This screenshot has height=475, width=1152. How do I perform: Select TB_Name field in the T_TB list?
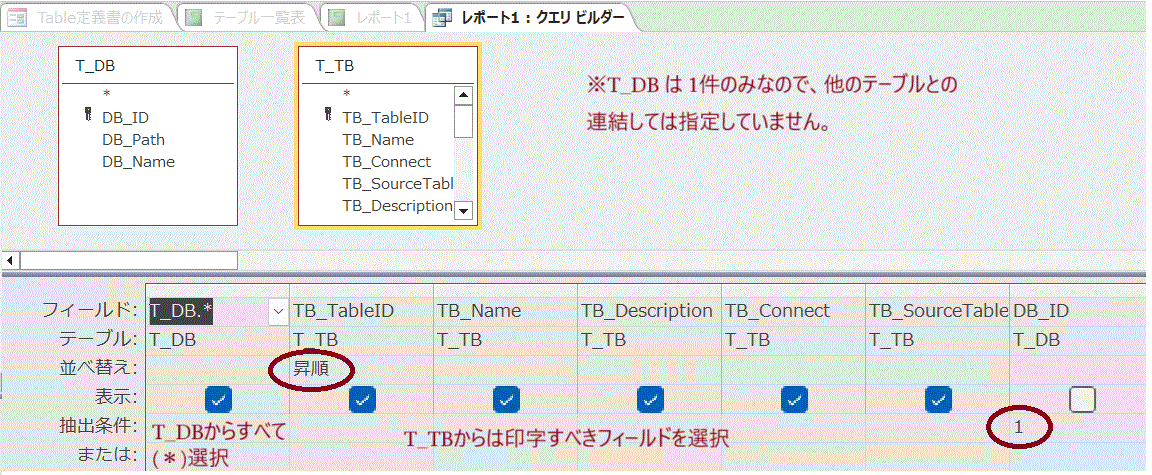click(378, 140)
